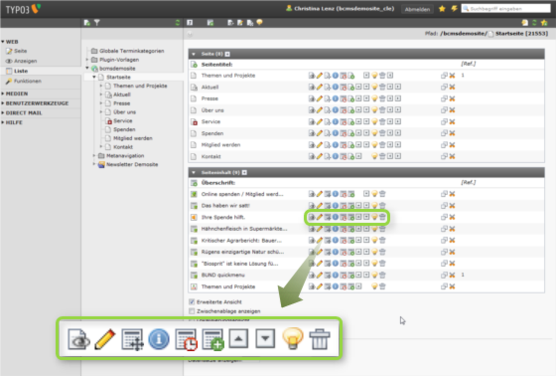Open Service page in the tree
Image resolution: width=556 pixels, height=376 pixels.
[x=123, y=121]
